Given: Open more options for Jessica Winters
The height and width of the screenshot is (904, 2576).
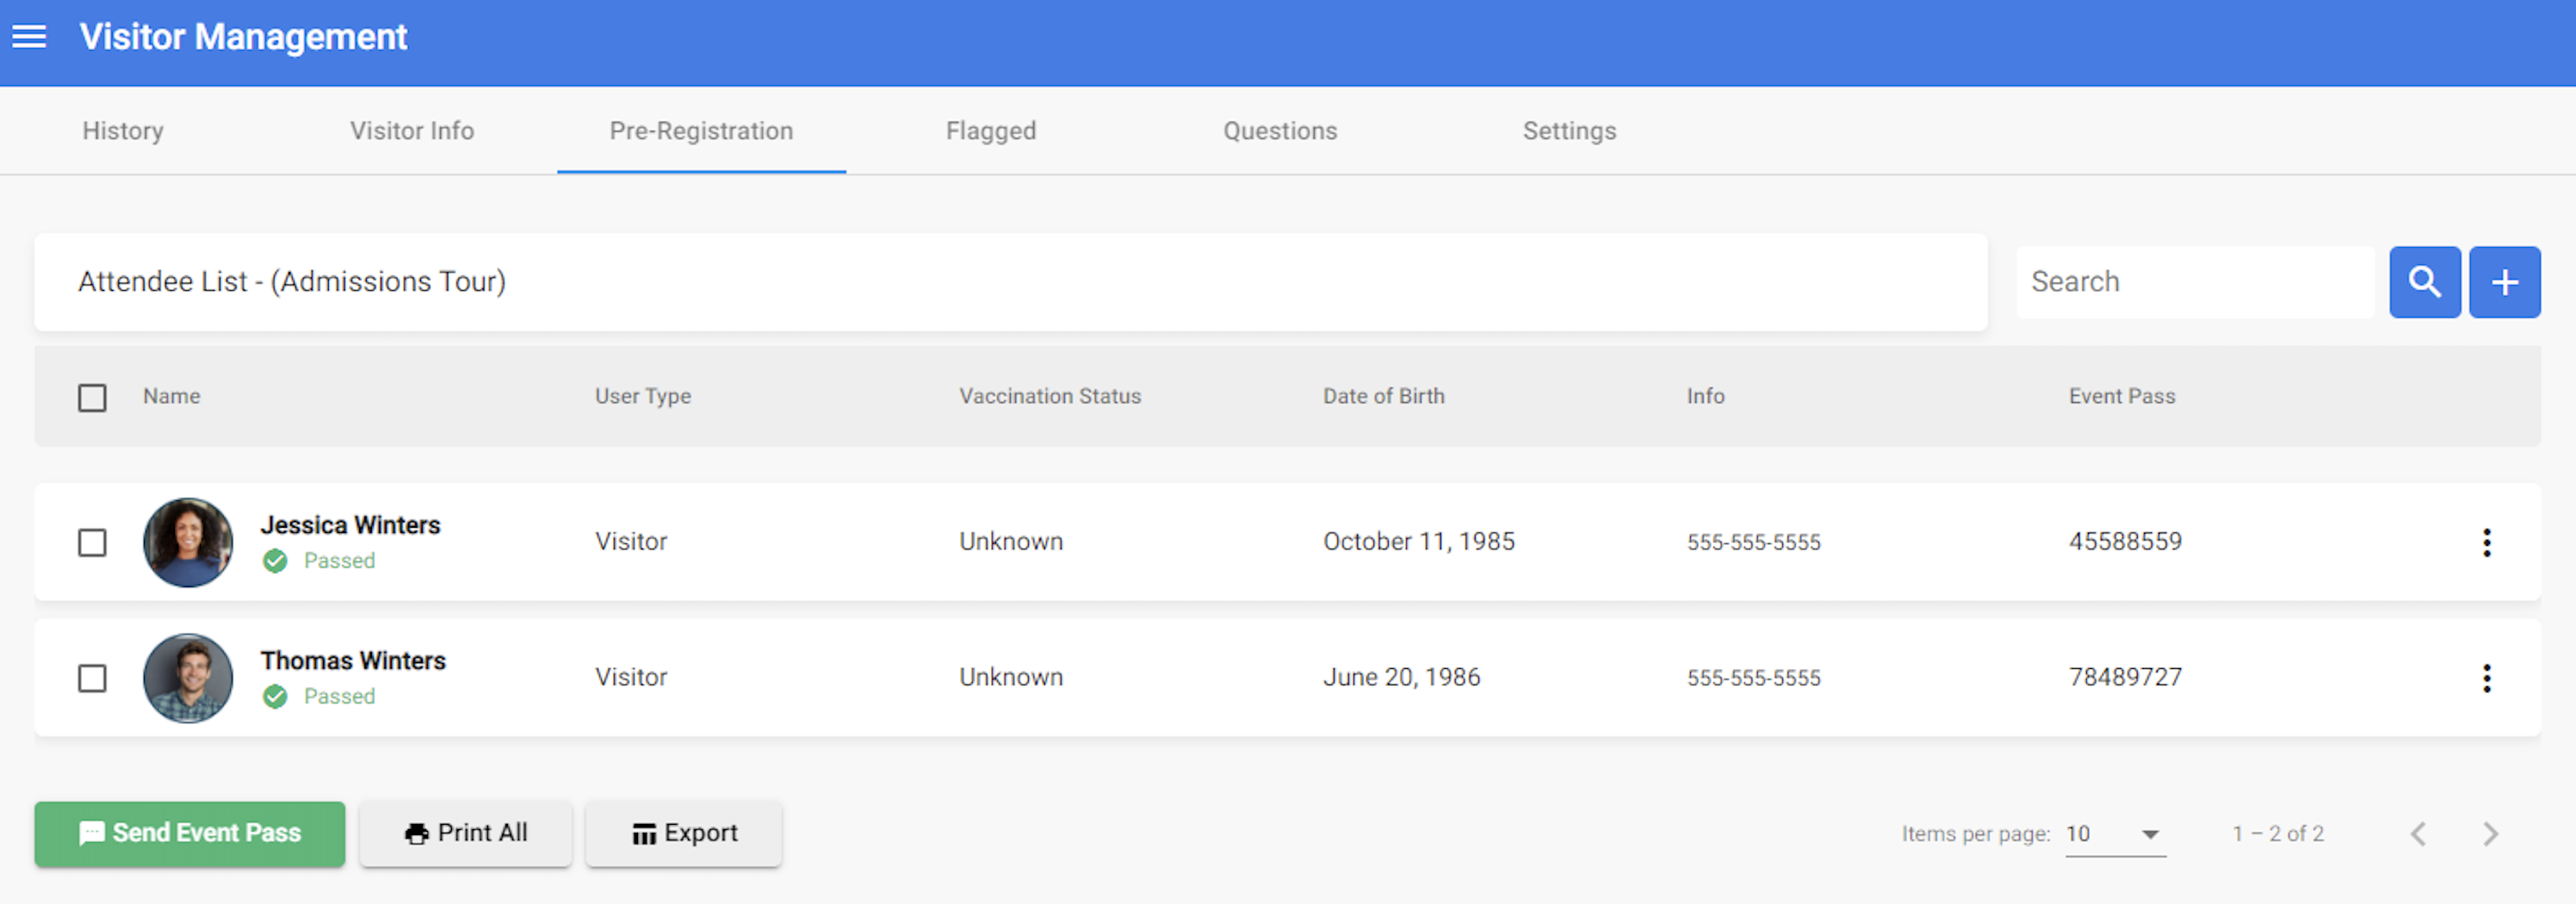Looking at the screenshot, I should [2486, 543].
